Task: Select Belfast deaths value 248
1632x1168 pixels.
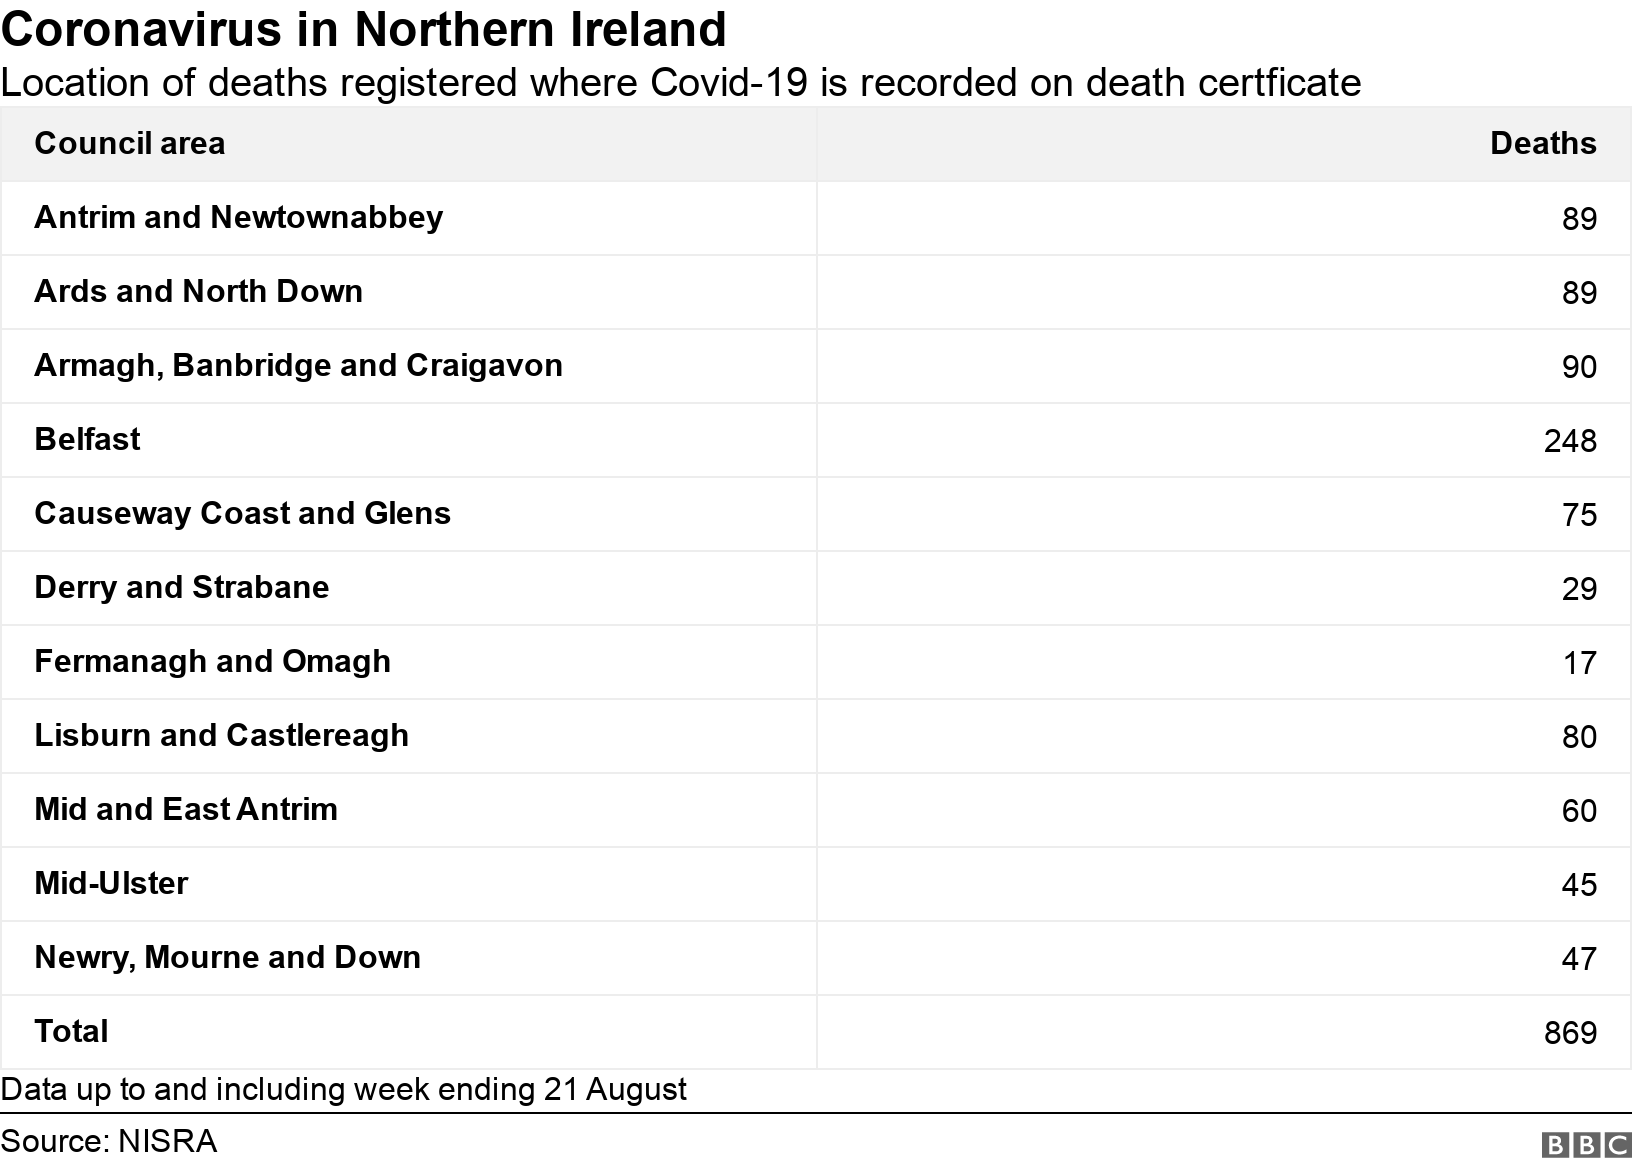Action: [1570, 441]
